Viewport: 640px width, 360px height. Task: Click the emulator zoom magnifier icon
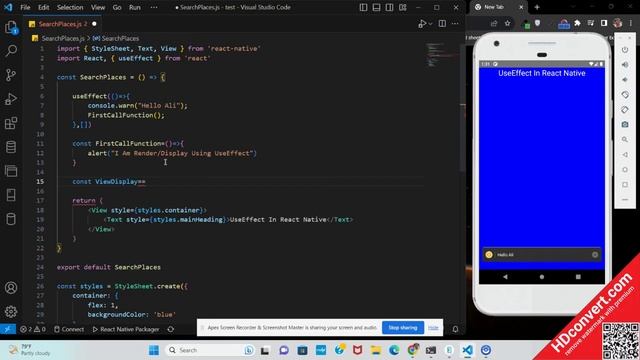625,140
